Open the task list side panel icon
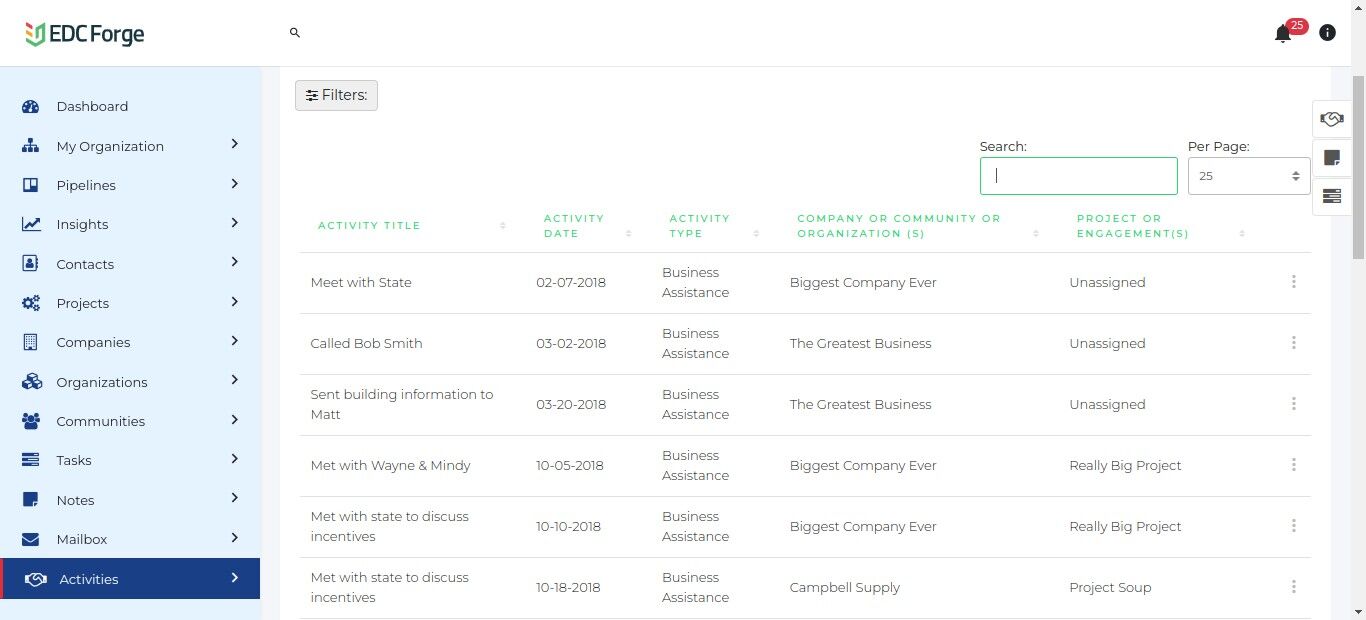1366x620 pixels. click(x=1331, y=196)
